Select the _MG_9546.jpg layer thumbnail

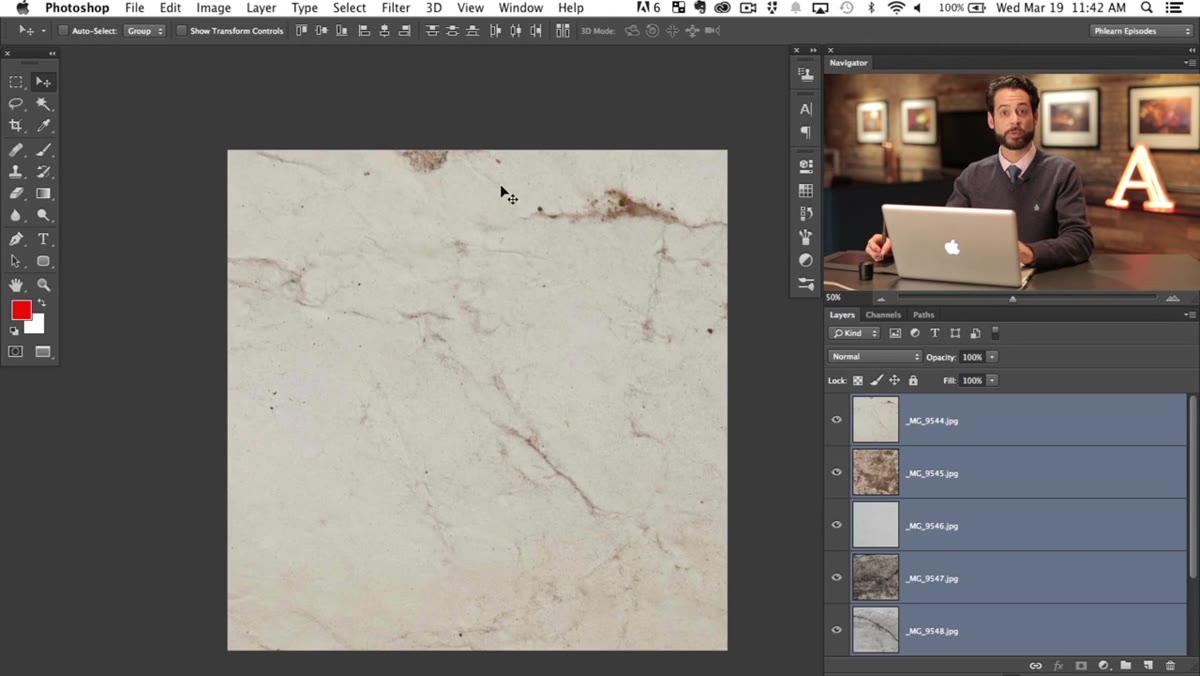(875, 525)
